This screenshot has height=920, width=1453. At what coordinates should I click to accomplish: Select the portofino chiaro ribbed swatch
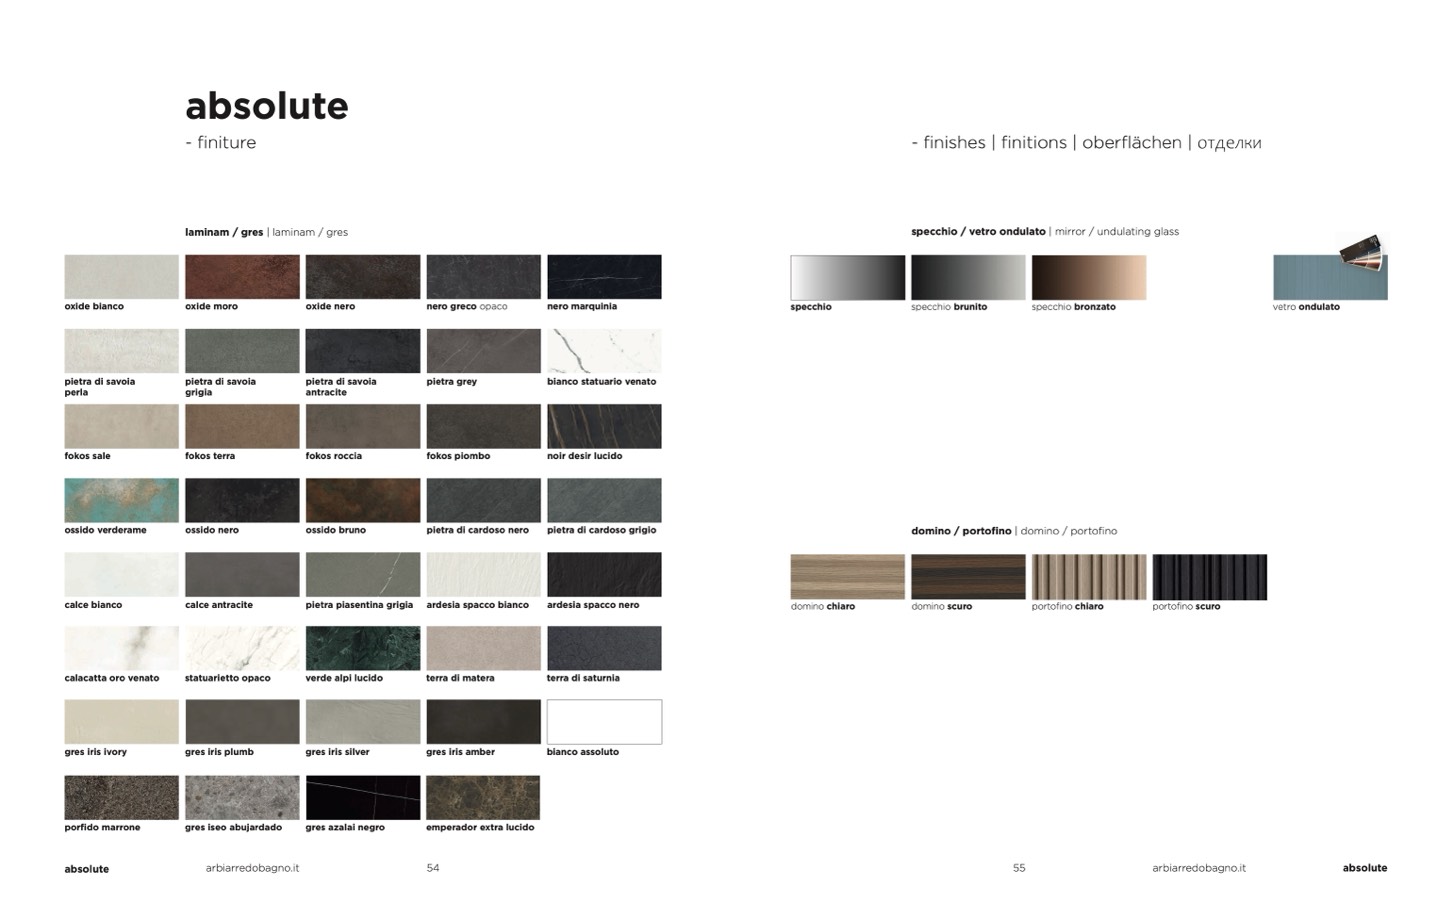[x=1088, y=577]
